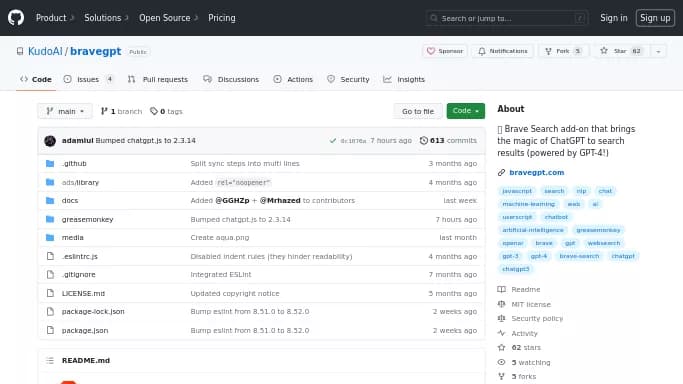Open the Readme sidebar link

point(519,290)
